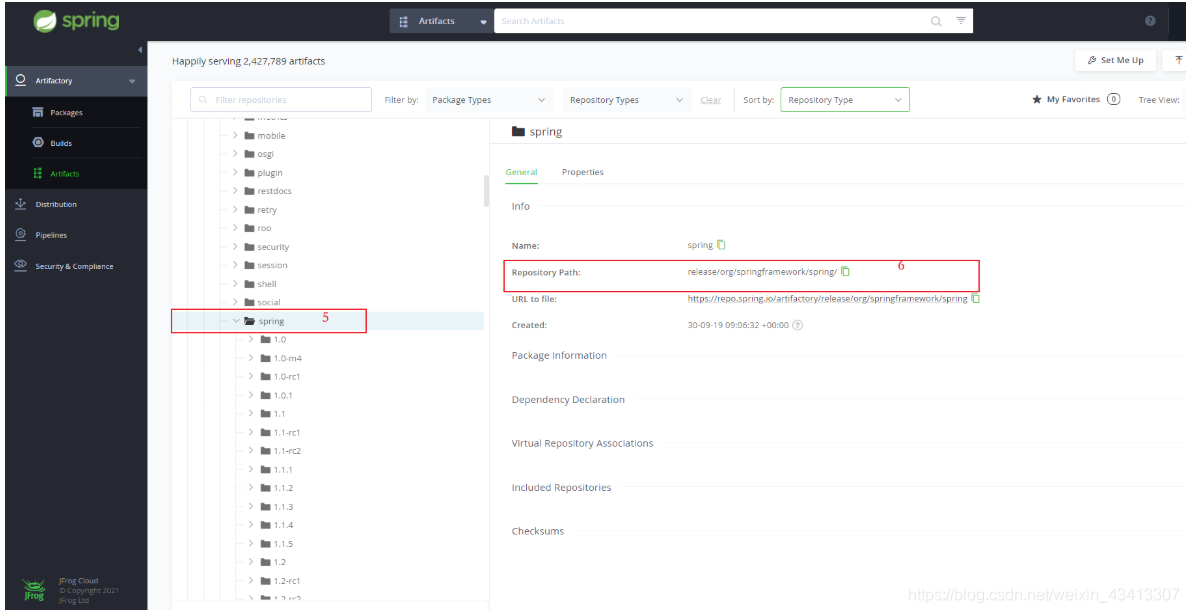Image resolution: width=1189 pixels, height=613 pixels.
Task: Open Repository Types filter dropdown
Action: (626, 100)
